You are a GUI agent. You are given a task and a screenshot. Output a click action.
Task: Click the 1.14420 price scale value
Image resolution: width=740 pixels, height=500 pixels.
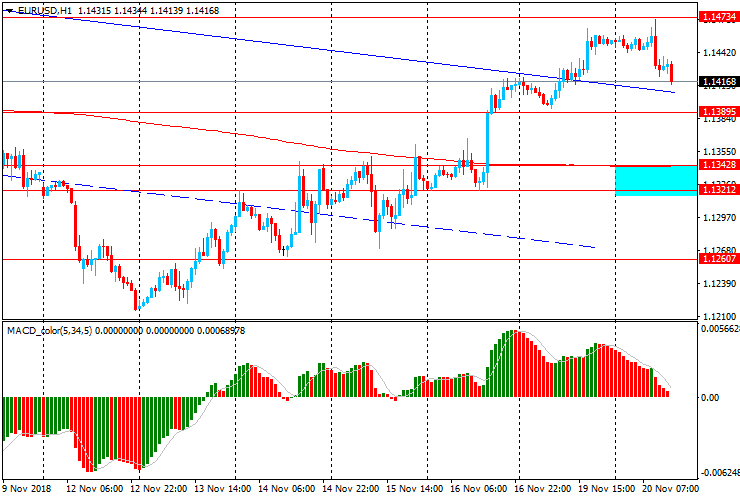(719, 52)
